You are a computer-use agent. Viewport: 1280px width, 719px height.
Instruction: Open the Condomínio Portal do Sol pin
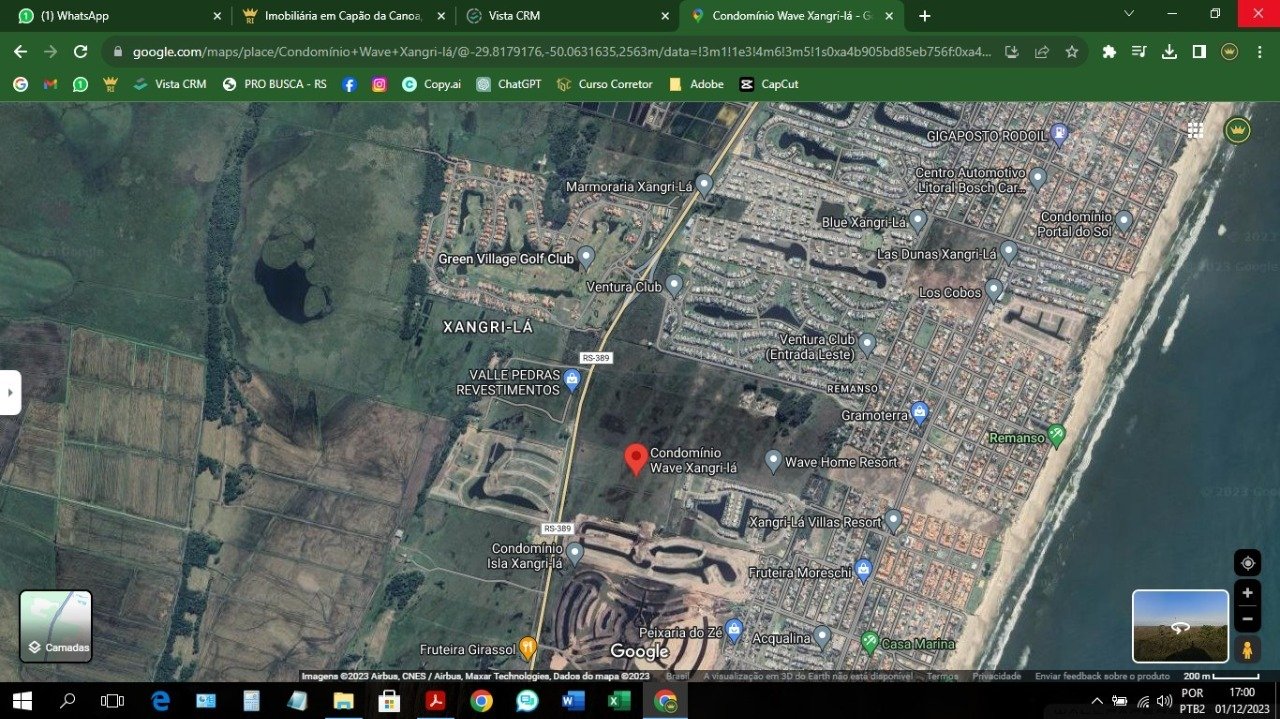coord(1124,221)
